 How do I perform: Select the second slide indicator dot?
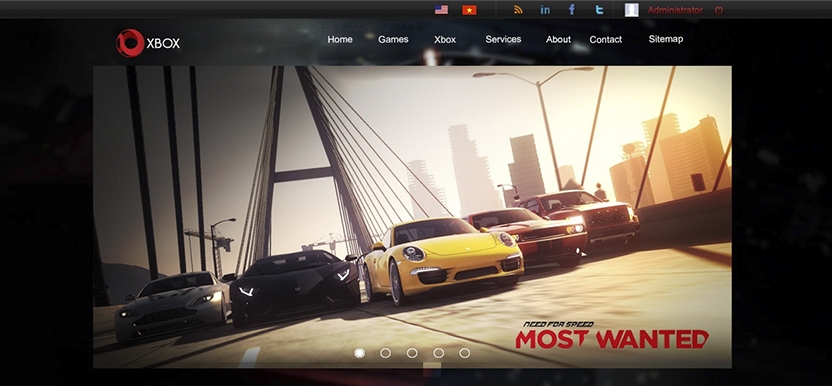point(386,353)
